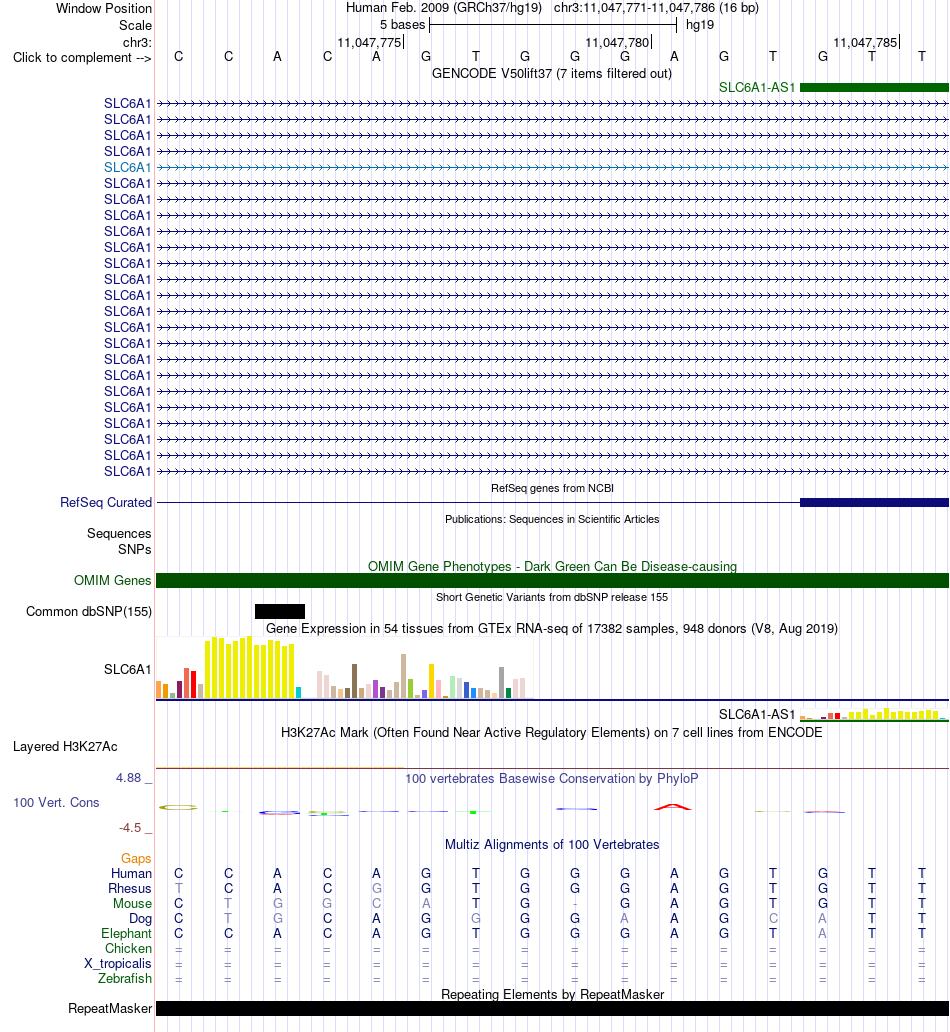Click the 'Chicken' alignment row label
Image resolution: width=950 pixels, height=1032 pixels.
click(128, 949)
